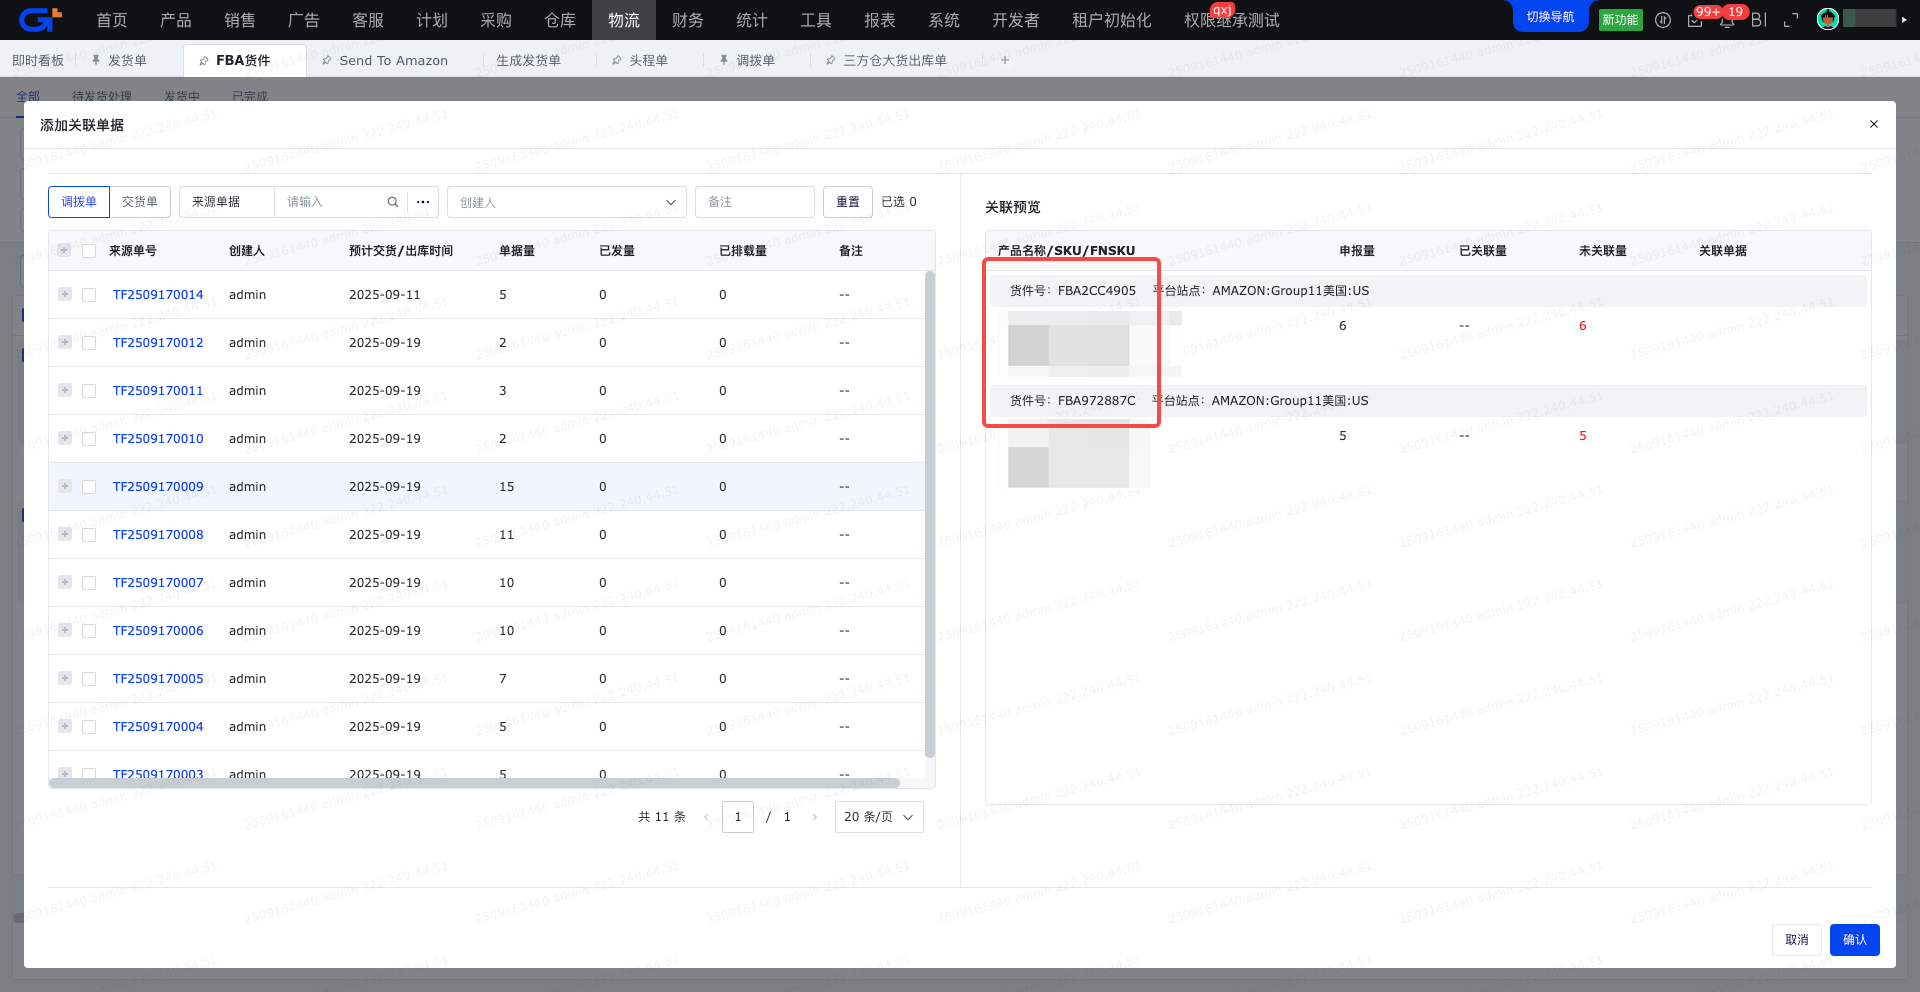Viewport: 1920px width, 992px height.
Task: Click the plus icon to add a tab
Action: coord(1005,60)
